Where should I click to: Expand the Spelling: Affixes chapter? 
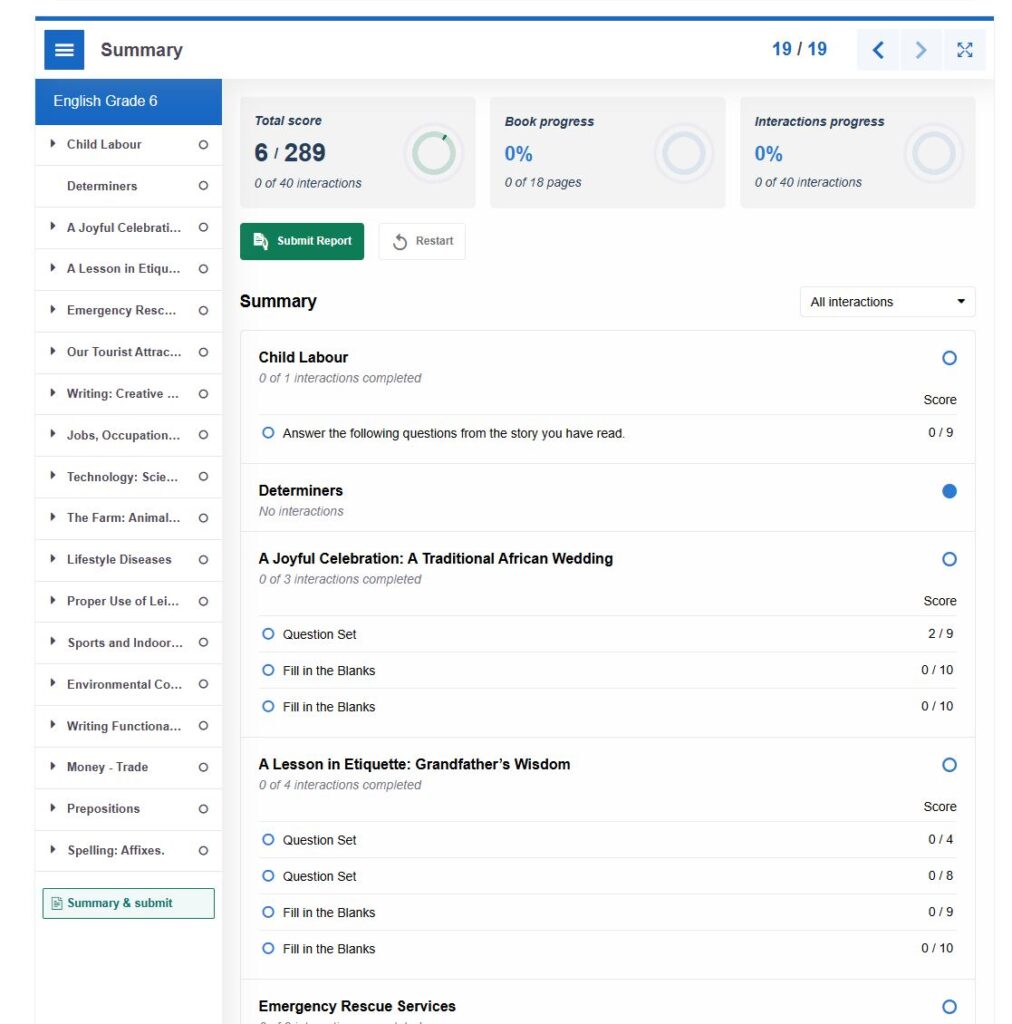(x=52, y=850)
